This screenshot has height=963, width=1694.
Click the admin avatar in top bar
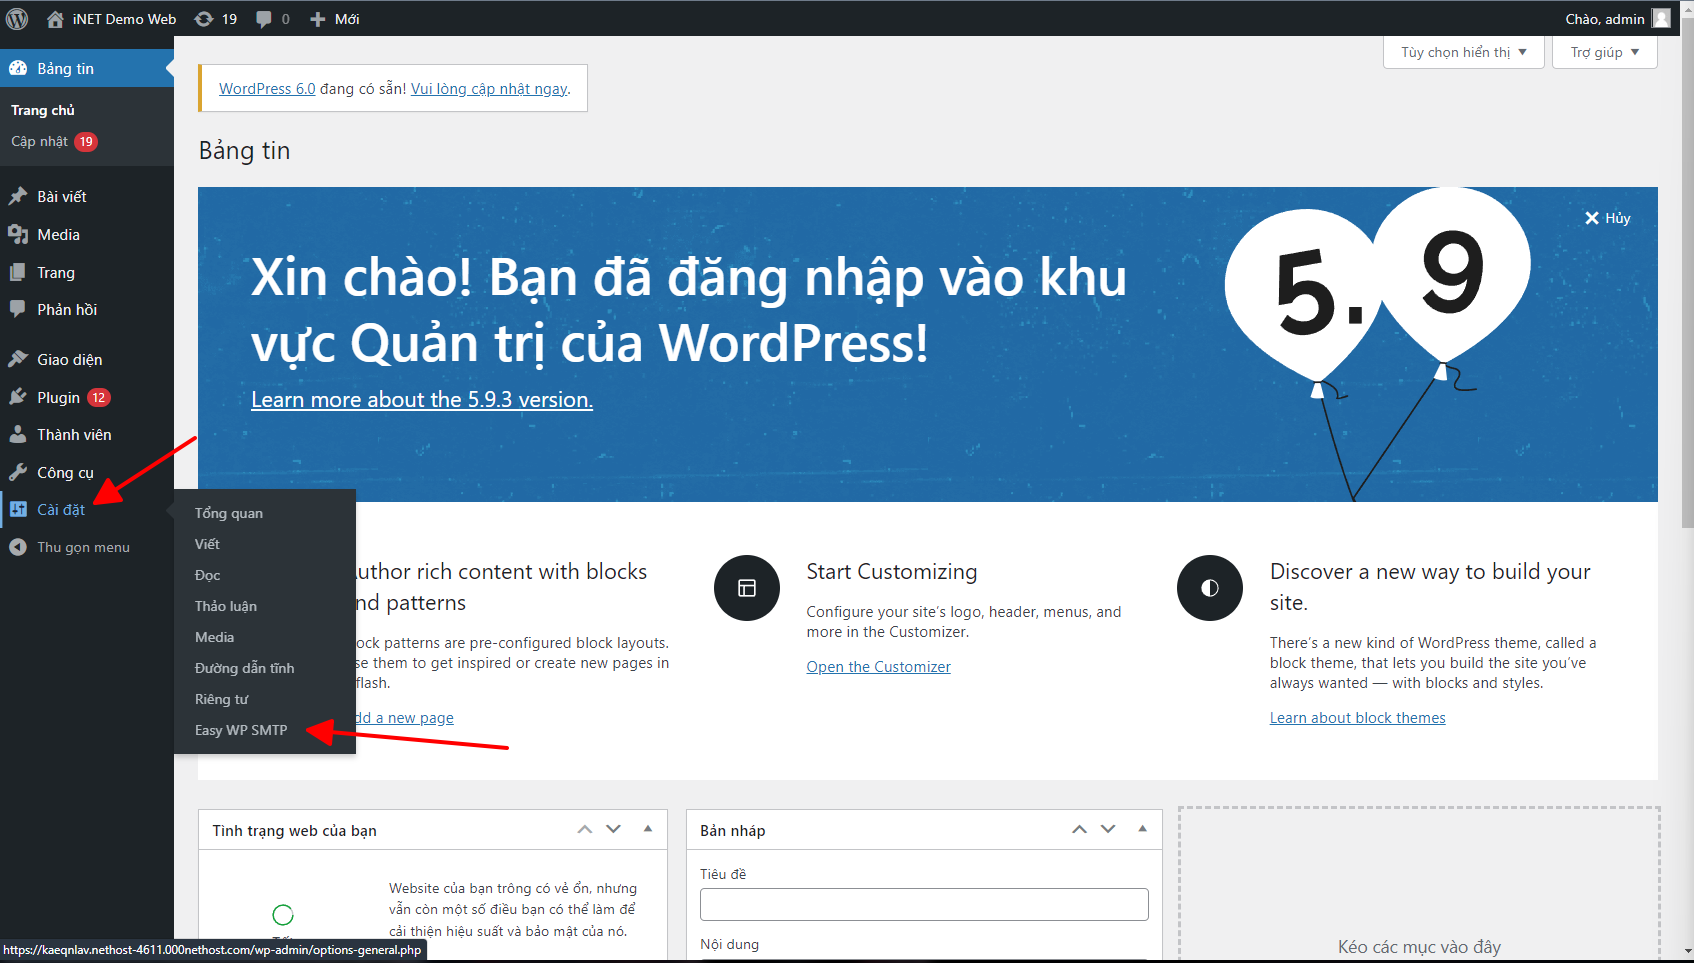1662,19
